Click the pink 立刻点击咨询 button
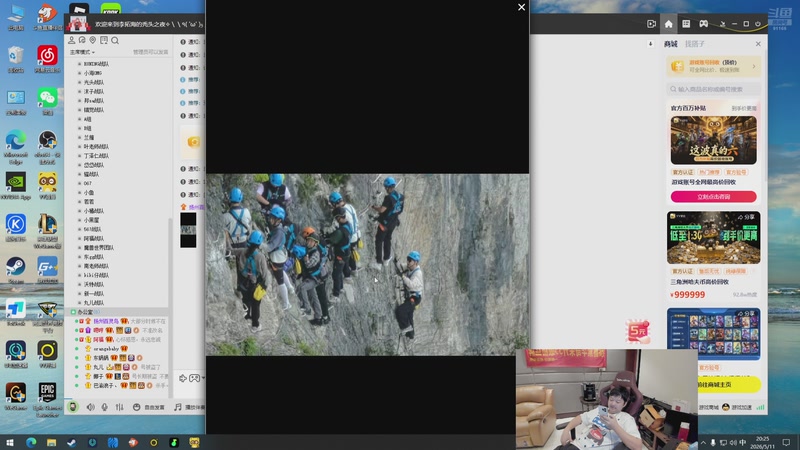Screen dimensions: 800x450 (713, 196)
